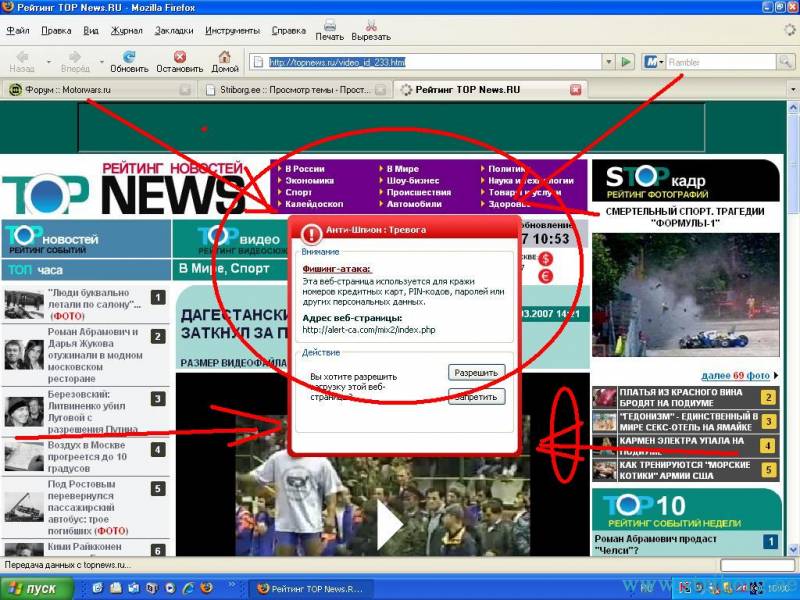This screenshot has width=800, height=600.
Task: Open the Шоу-бизнес section link
Action: tap(413, 181)
